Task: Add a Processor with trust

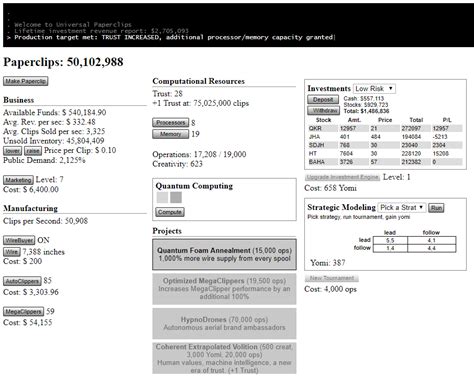Action: 171,122
